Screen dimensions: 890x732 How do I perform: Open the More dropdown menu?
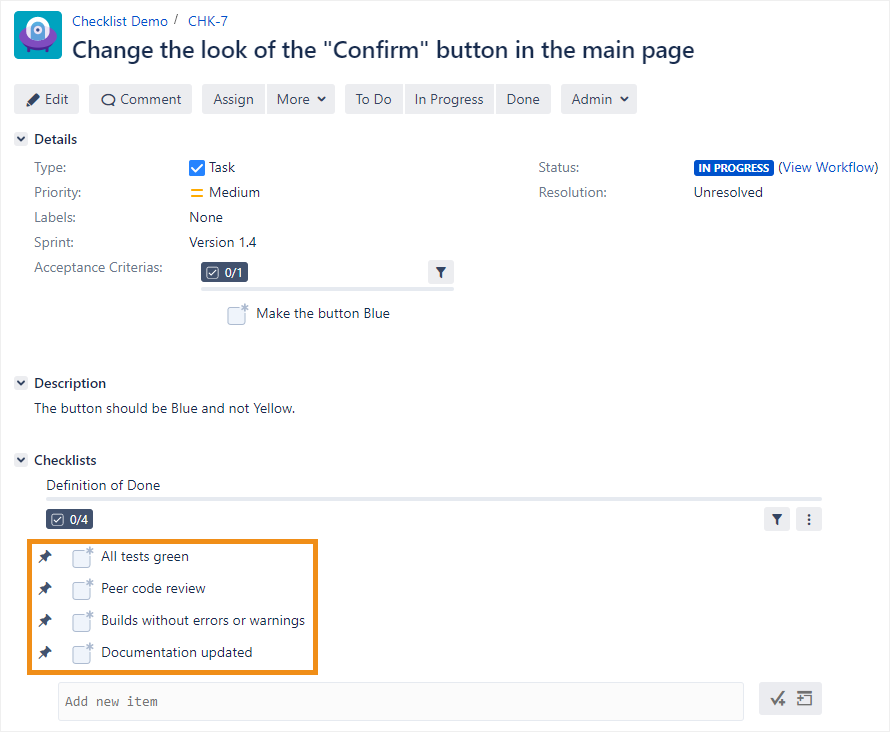[301, 99]
